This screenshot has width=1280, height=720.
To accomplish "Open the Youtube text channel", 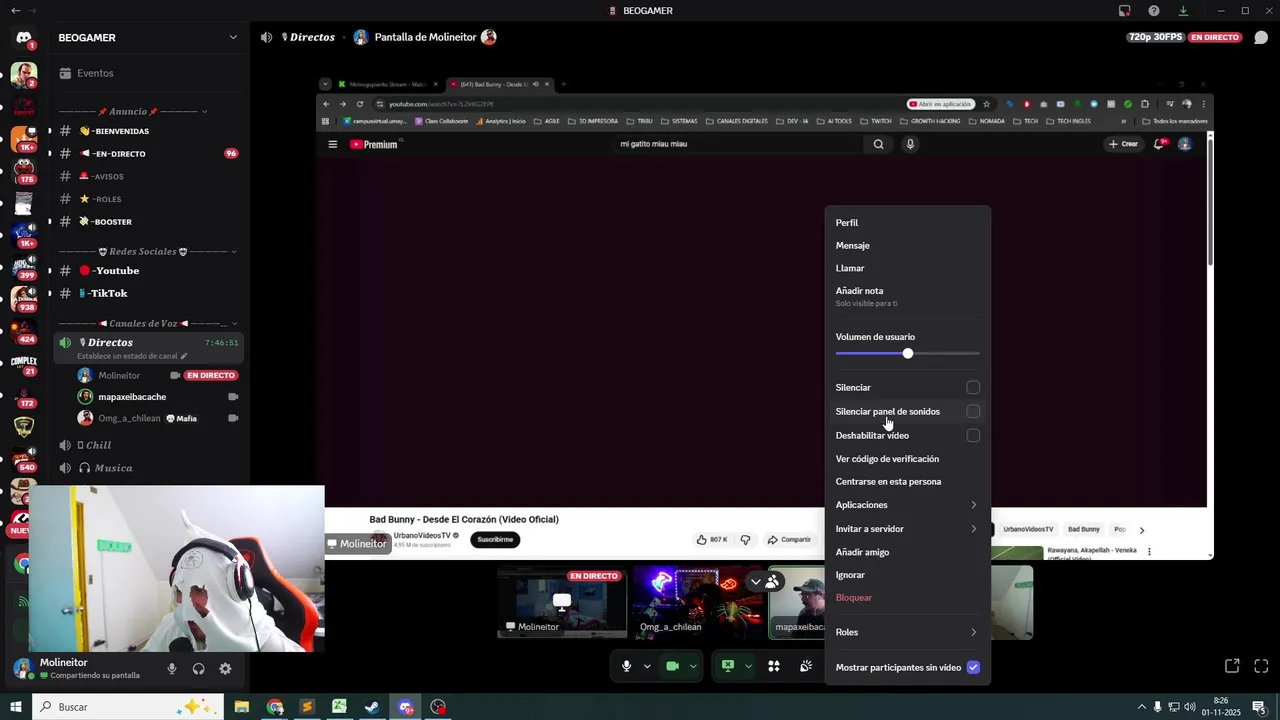I will (x=149, y=271).
